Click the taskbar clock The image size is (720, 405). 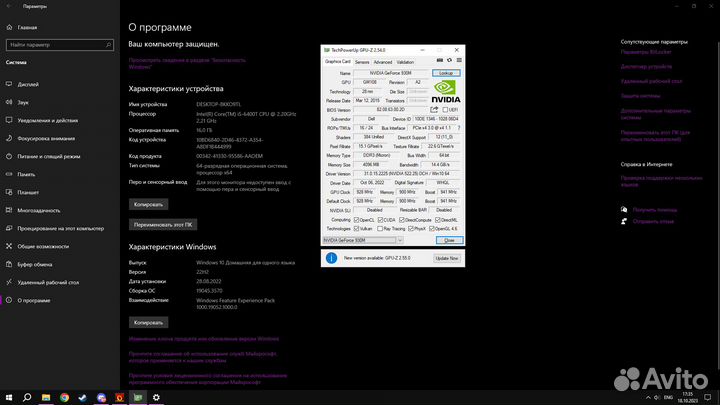point(687,398)
